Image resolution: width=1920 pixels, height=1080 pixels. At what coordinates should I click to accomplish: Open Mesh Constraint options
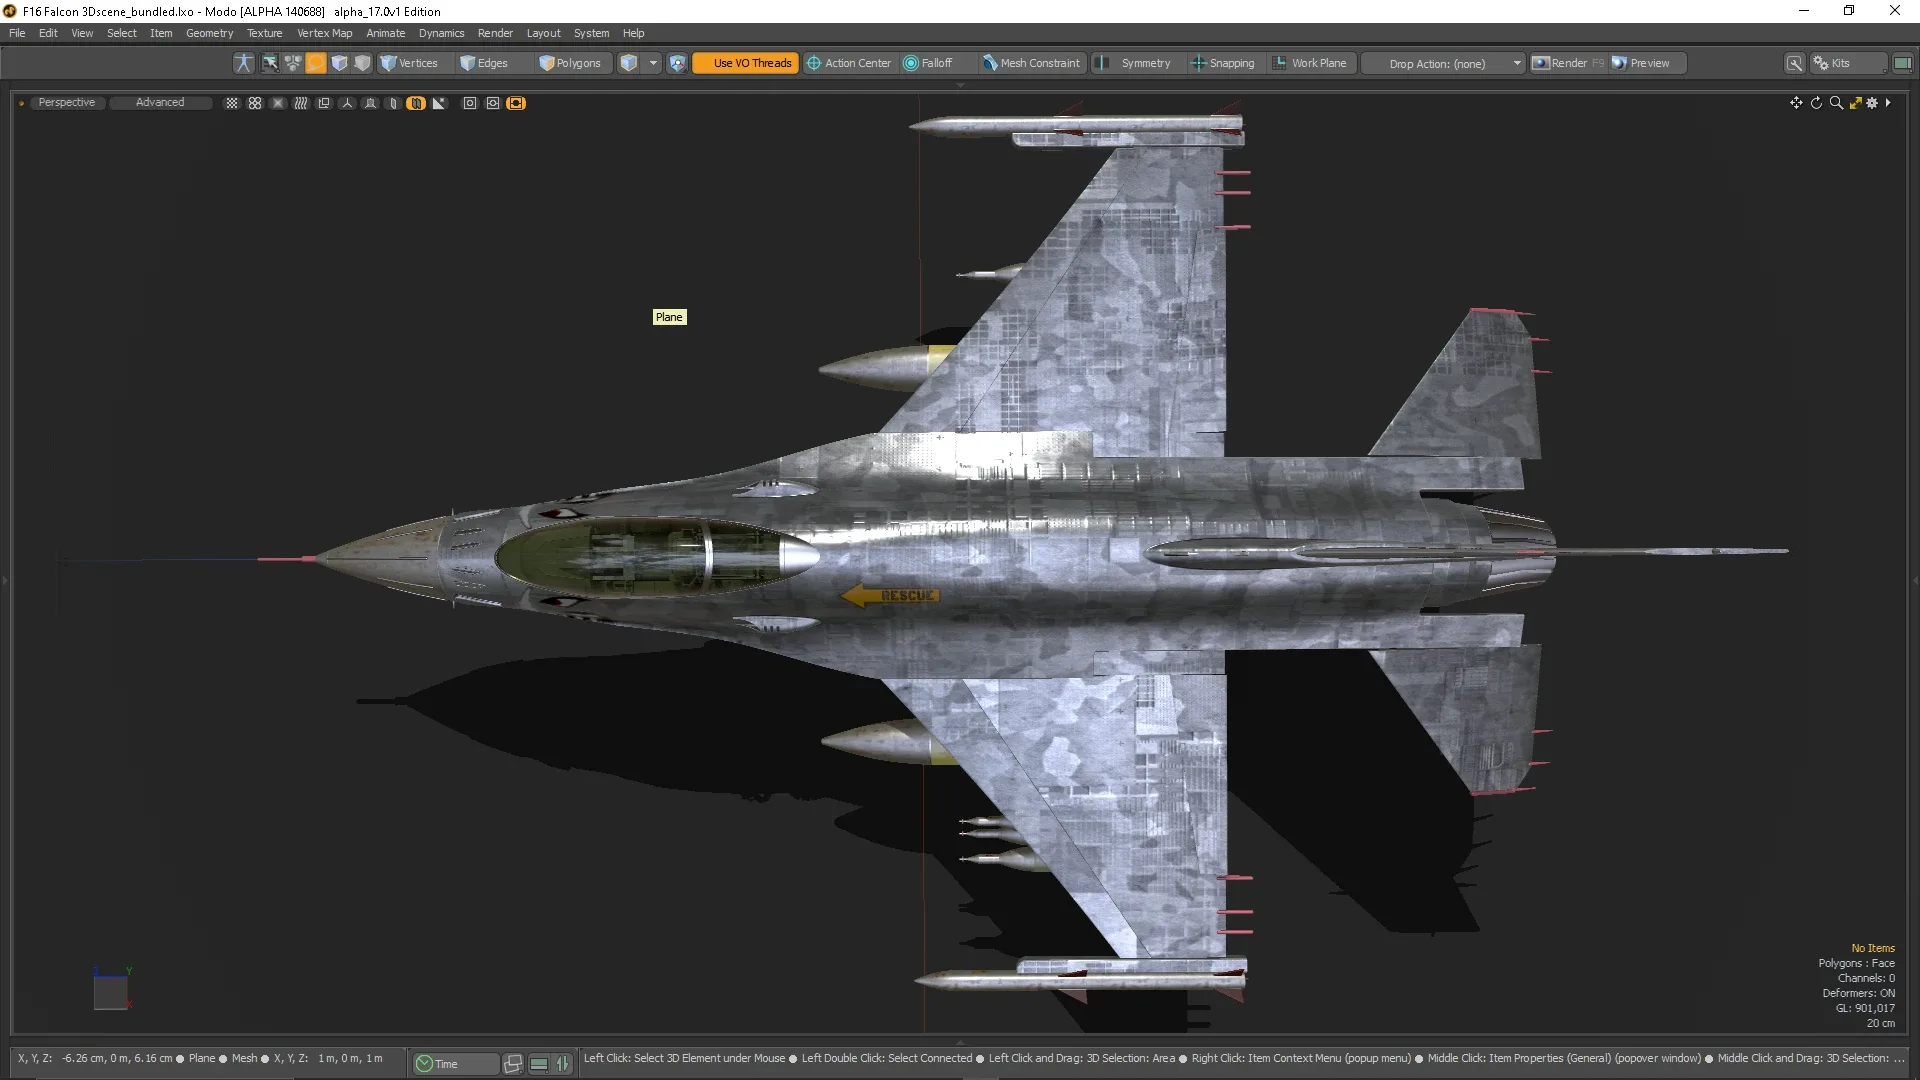pyautogui.click(x=1031, y=63)
